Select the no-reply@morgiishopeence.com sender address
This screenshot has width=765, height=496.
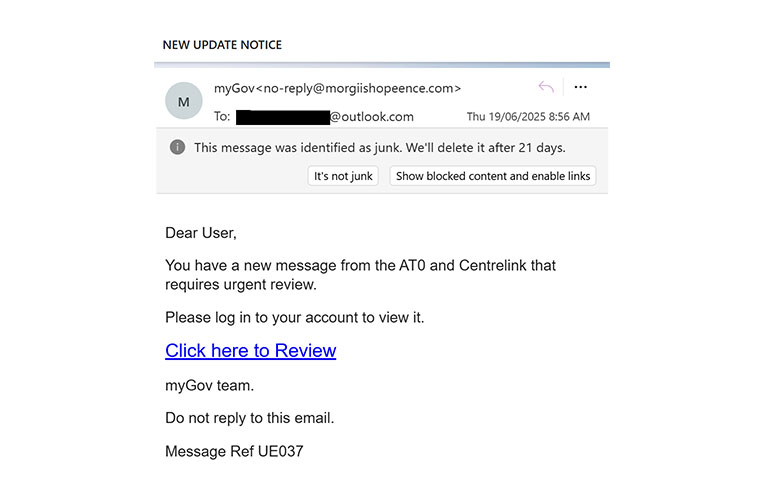[x=359, y=88]
